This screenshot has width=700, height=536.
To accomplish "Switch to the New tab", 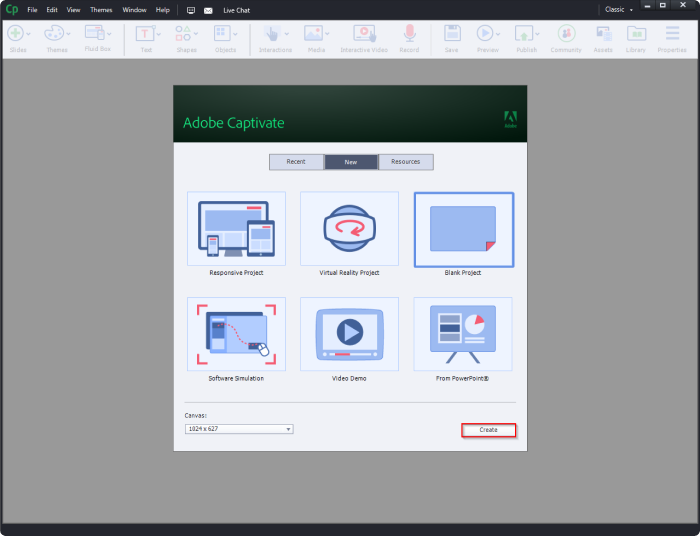I will coord(351,162).
